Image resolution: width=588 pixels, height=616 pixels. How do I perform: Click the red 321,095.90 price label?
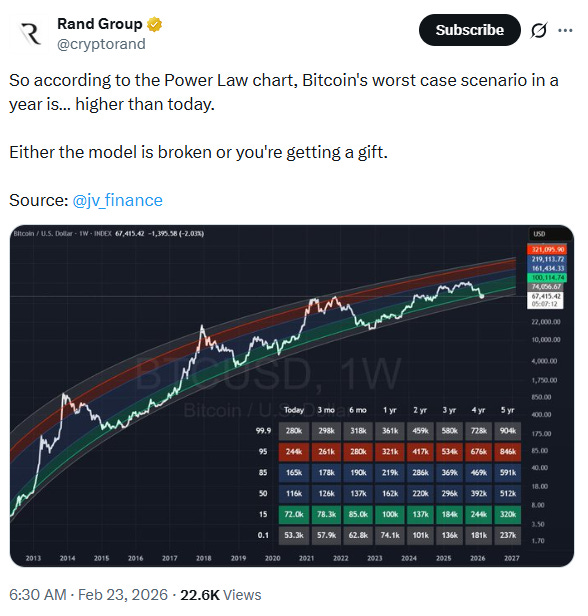point(546,249)
